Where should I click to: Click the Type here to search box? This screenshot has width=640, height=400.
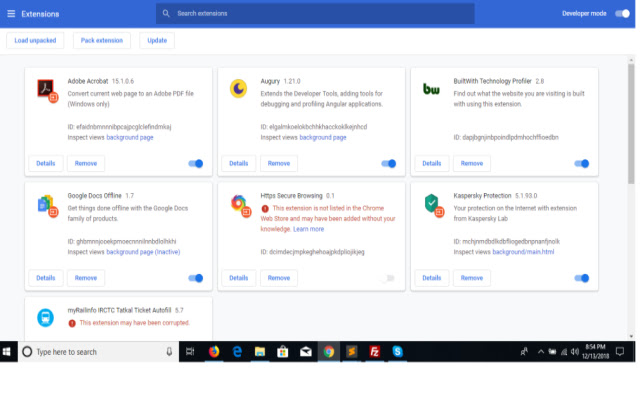click(98, 352)
